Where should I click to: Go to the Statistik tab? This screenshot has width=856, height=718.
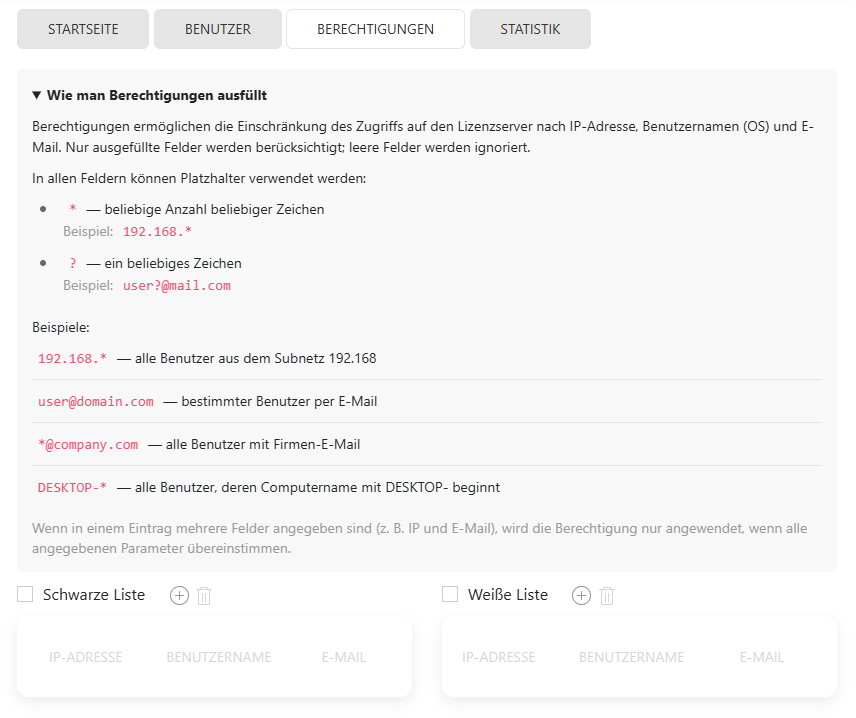[x=530, y=29]
